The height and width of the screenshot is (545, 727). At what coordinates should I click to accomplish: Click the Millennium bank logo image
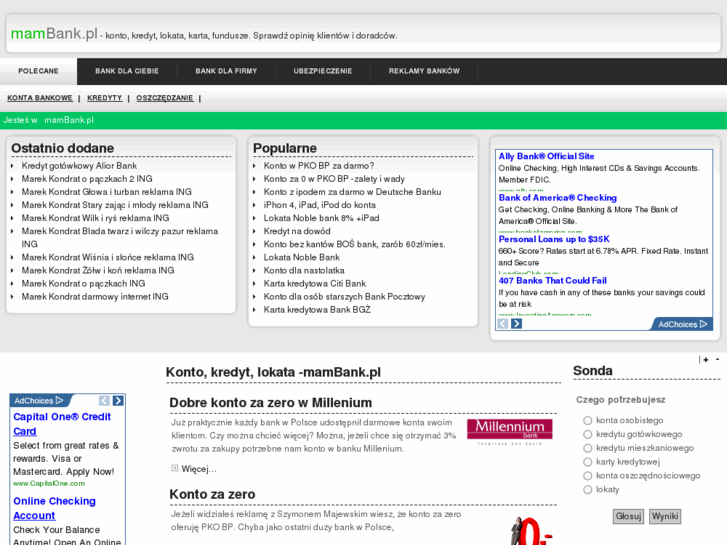pos(510,432)
